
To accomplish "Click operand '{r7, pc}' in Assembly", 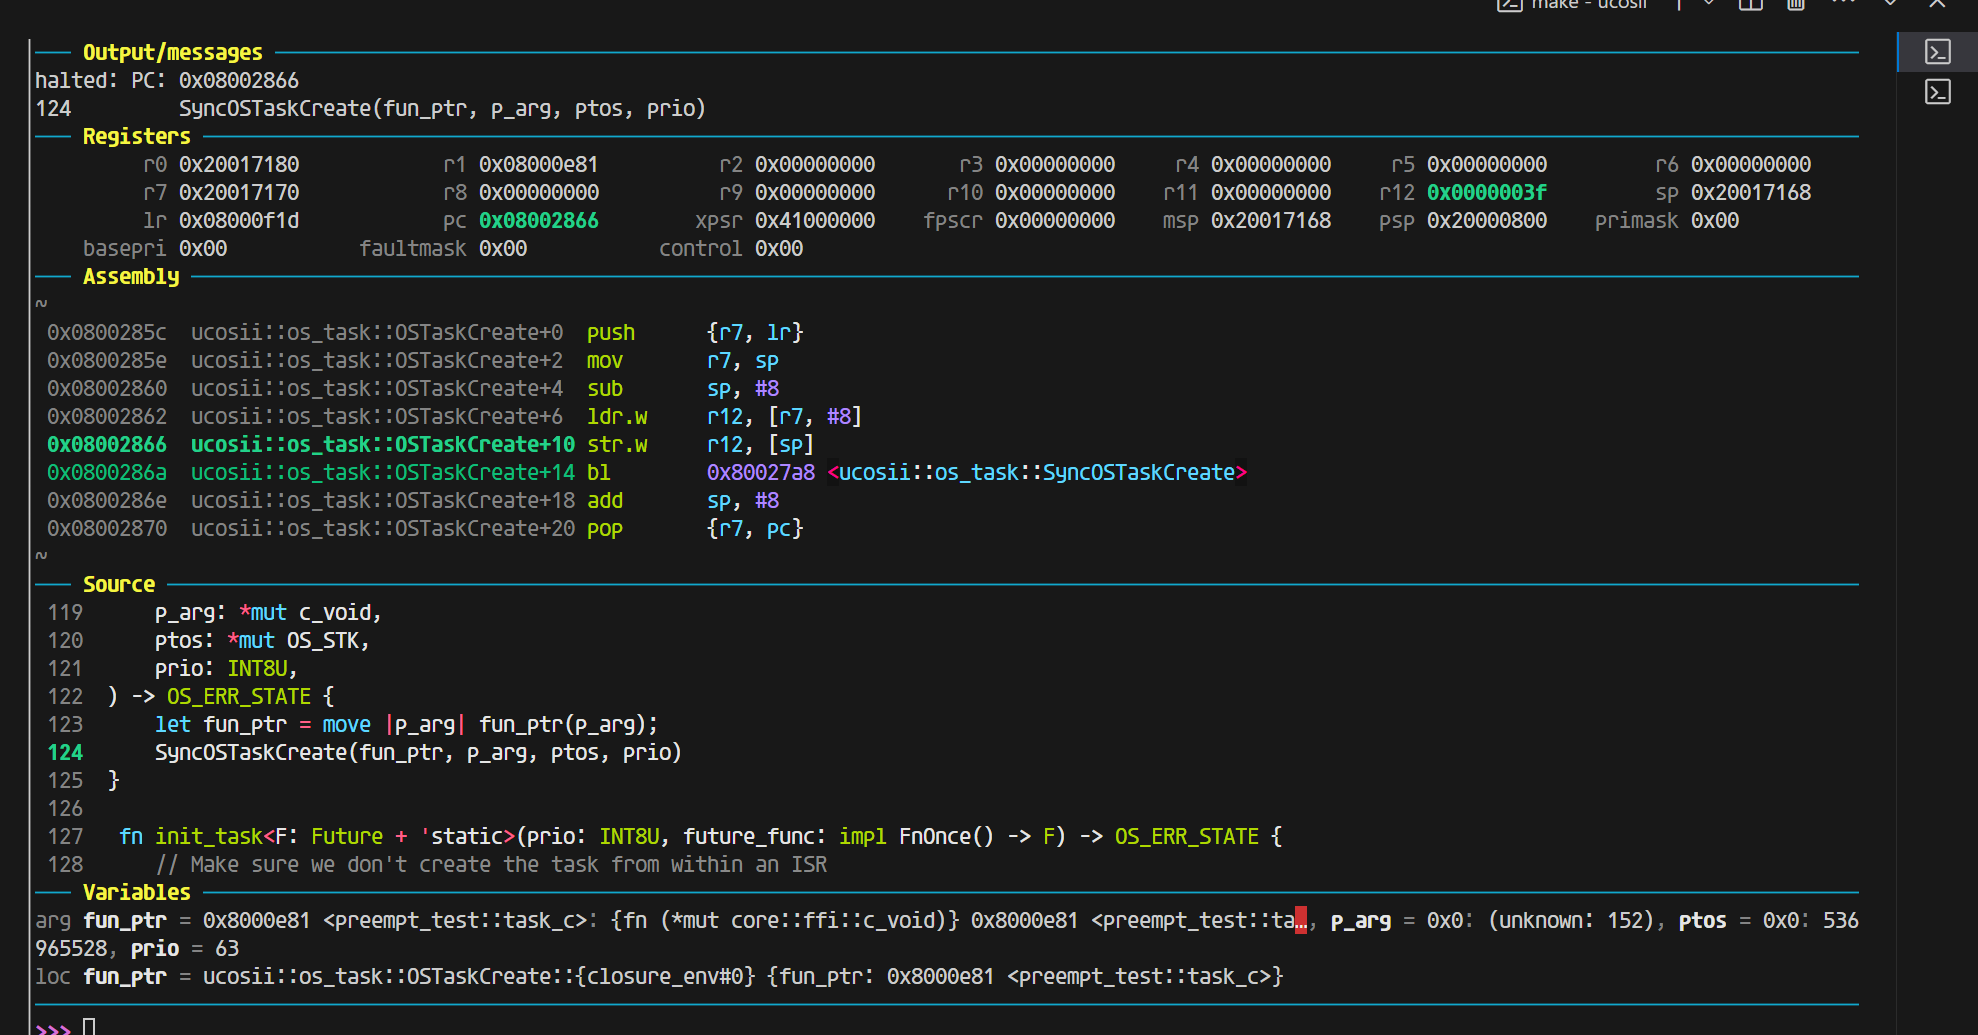I will 755,528.
